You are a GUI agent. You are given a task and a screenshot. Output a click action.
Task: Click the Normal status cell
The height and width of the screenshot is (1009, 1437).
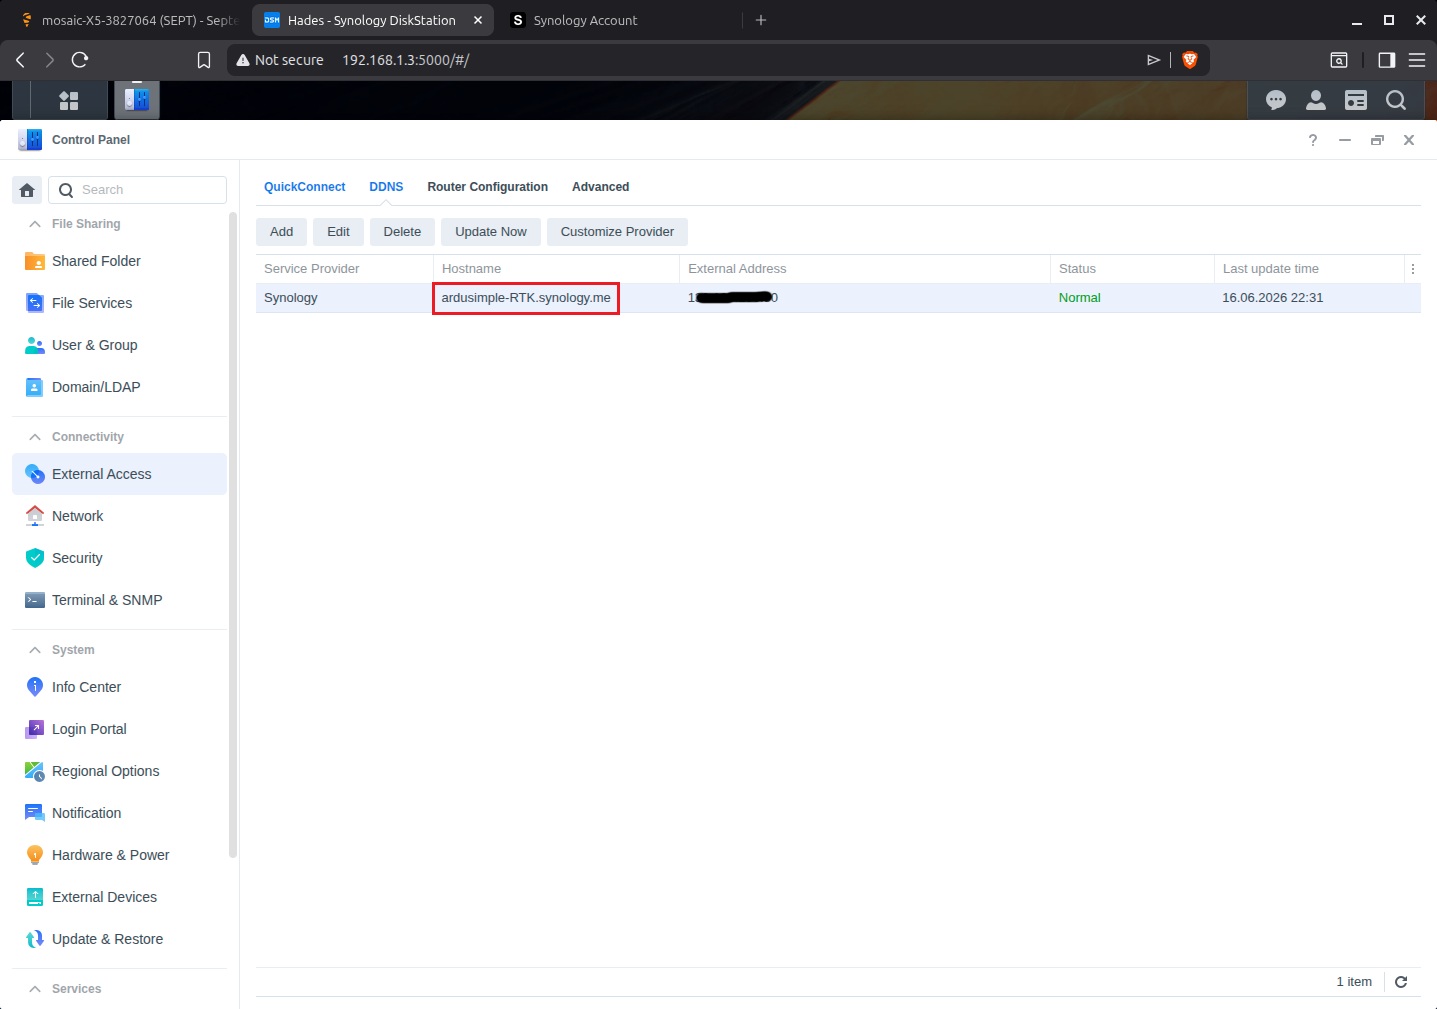(x=1080, y=298)
